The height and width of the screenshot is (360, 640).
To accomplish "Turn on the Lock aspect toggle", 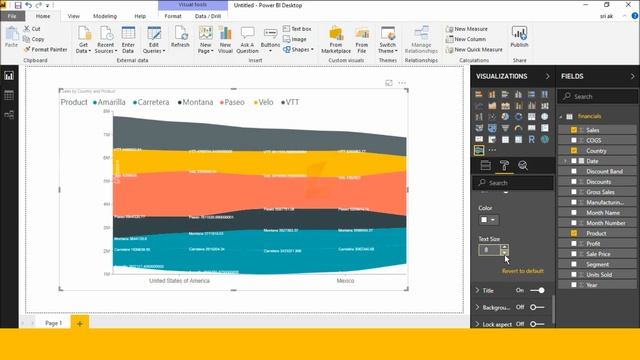I will click(x=537, y=324).
